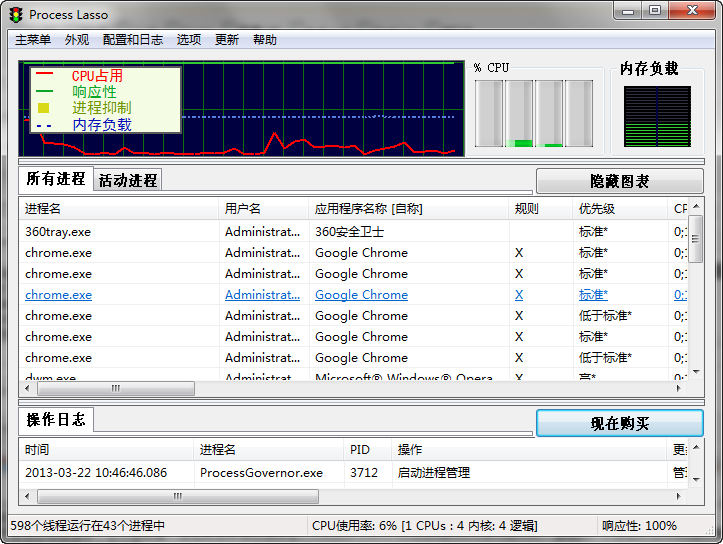Sort by 优先级 column header

[x=620, y=209]
